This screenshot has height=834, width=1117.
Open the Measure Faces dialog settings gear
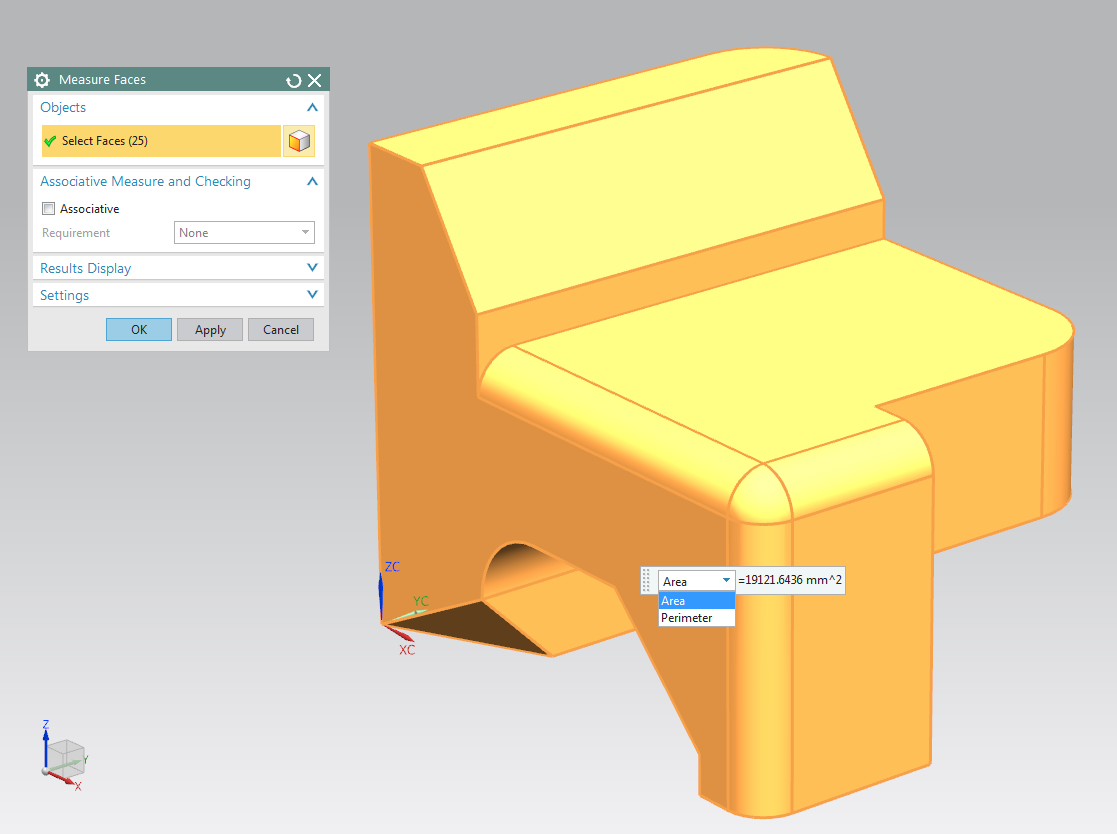[x=42, y=80]
